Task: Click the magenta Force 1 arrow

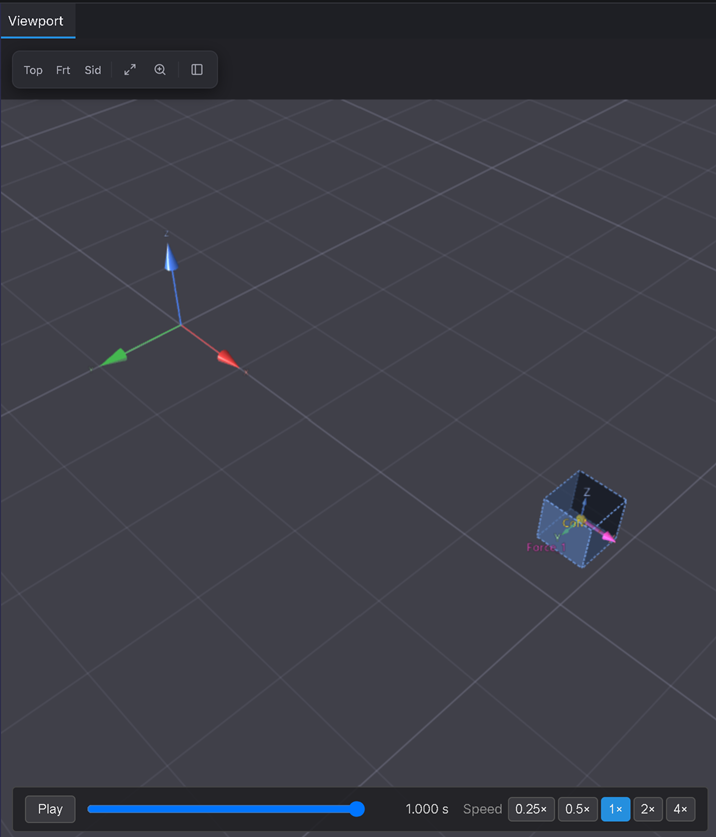Action: (x=601, y=532)
